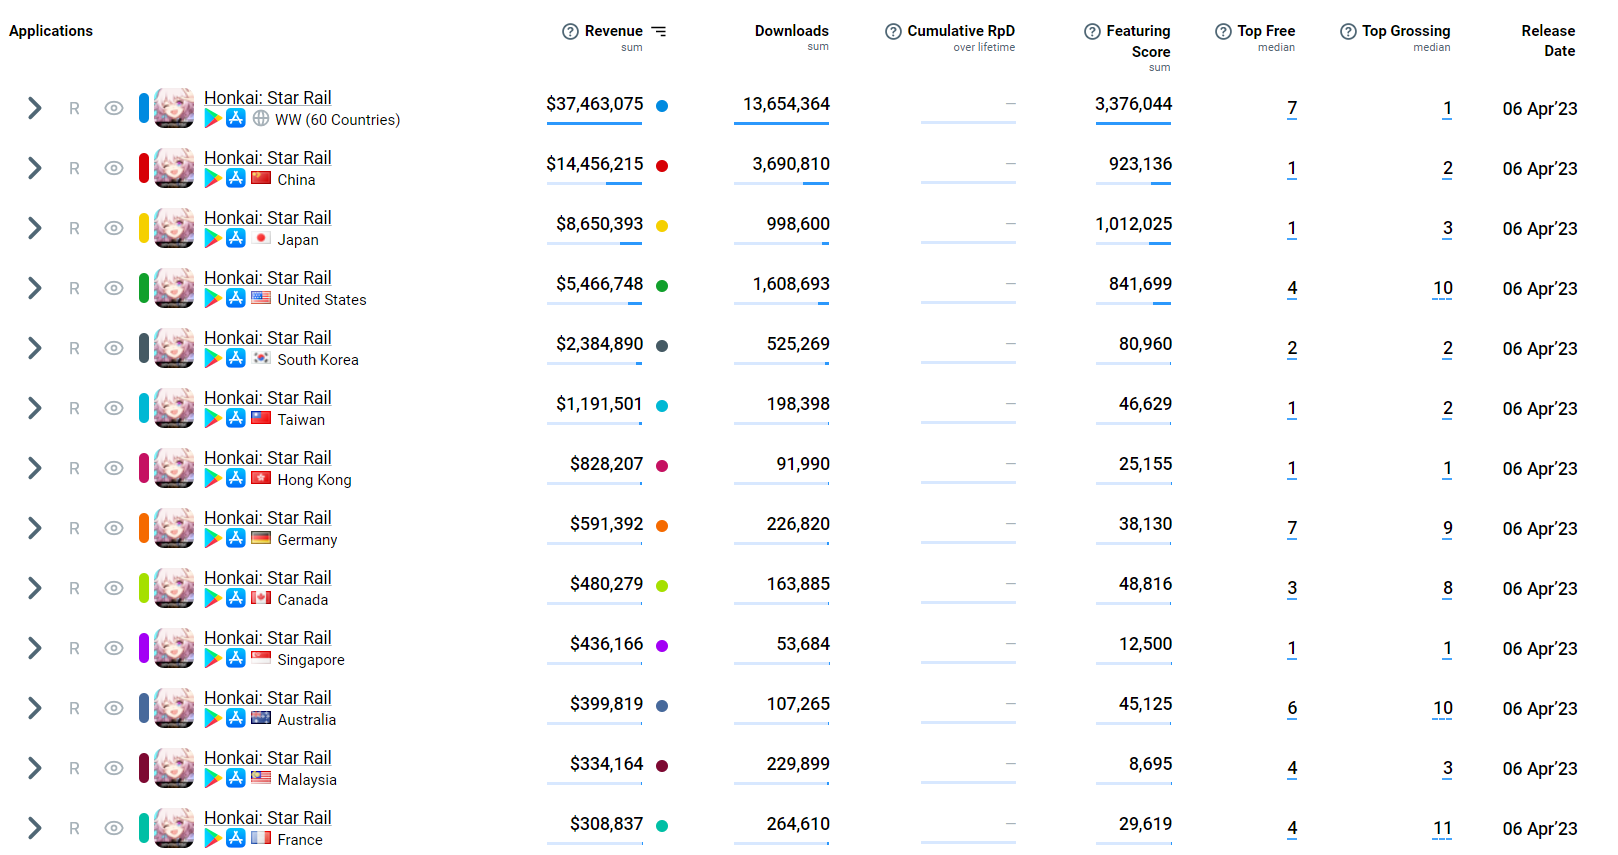Sort by Top Grossing column header
This screenshot has height=855, width=1618.
coord(1406,31)
